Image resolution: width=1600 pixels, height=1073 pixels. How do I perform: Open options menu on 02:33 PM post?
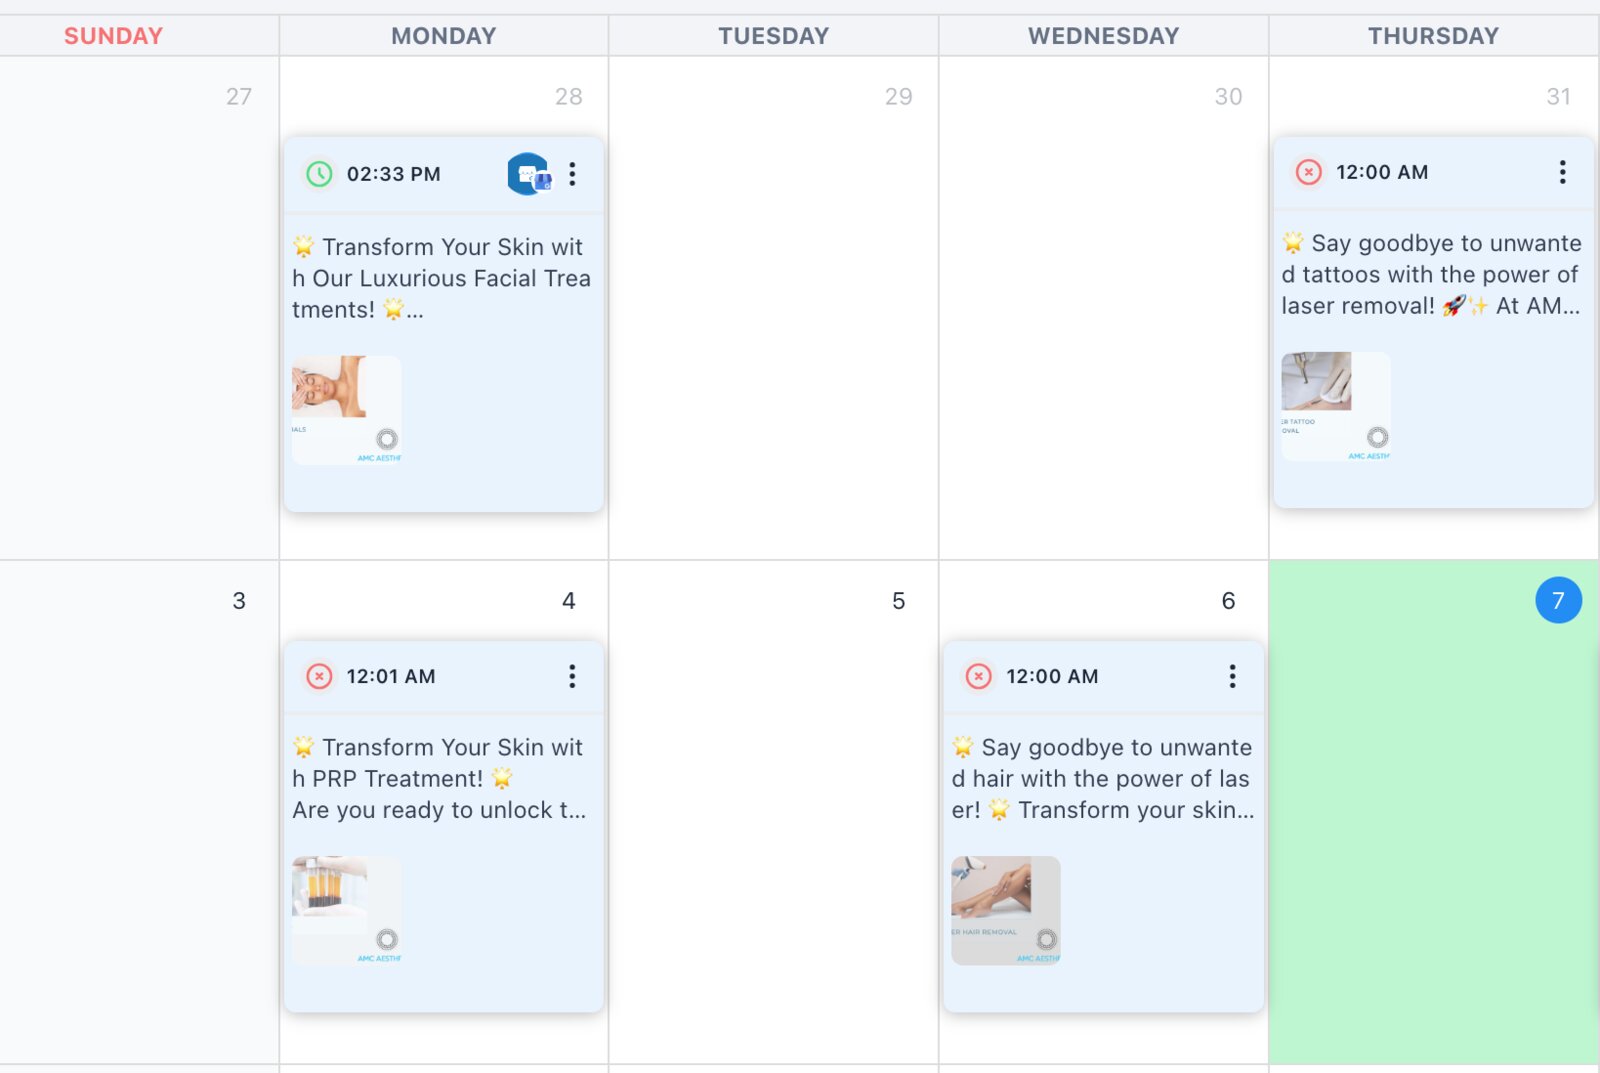click(572, 174)
